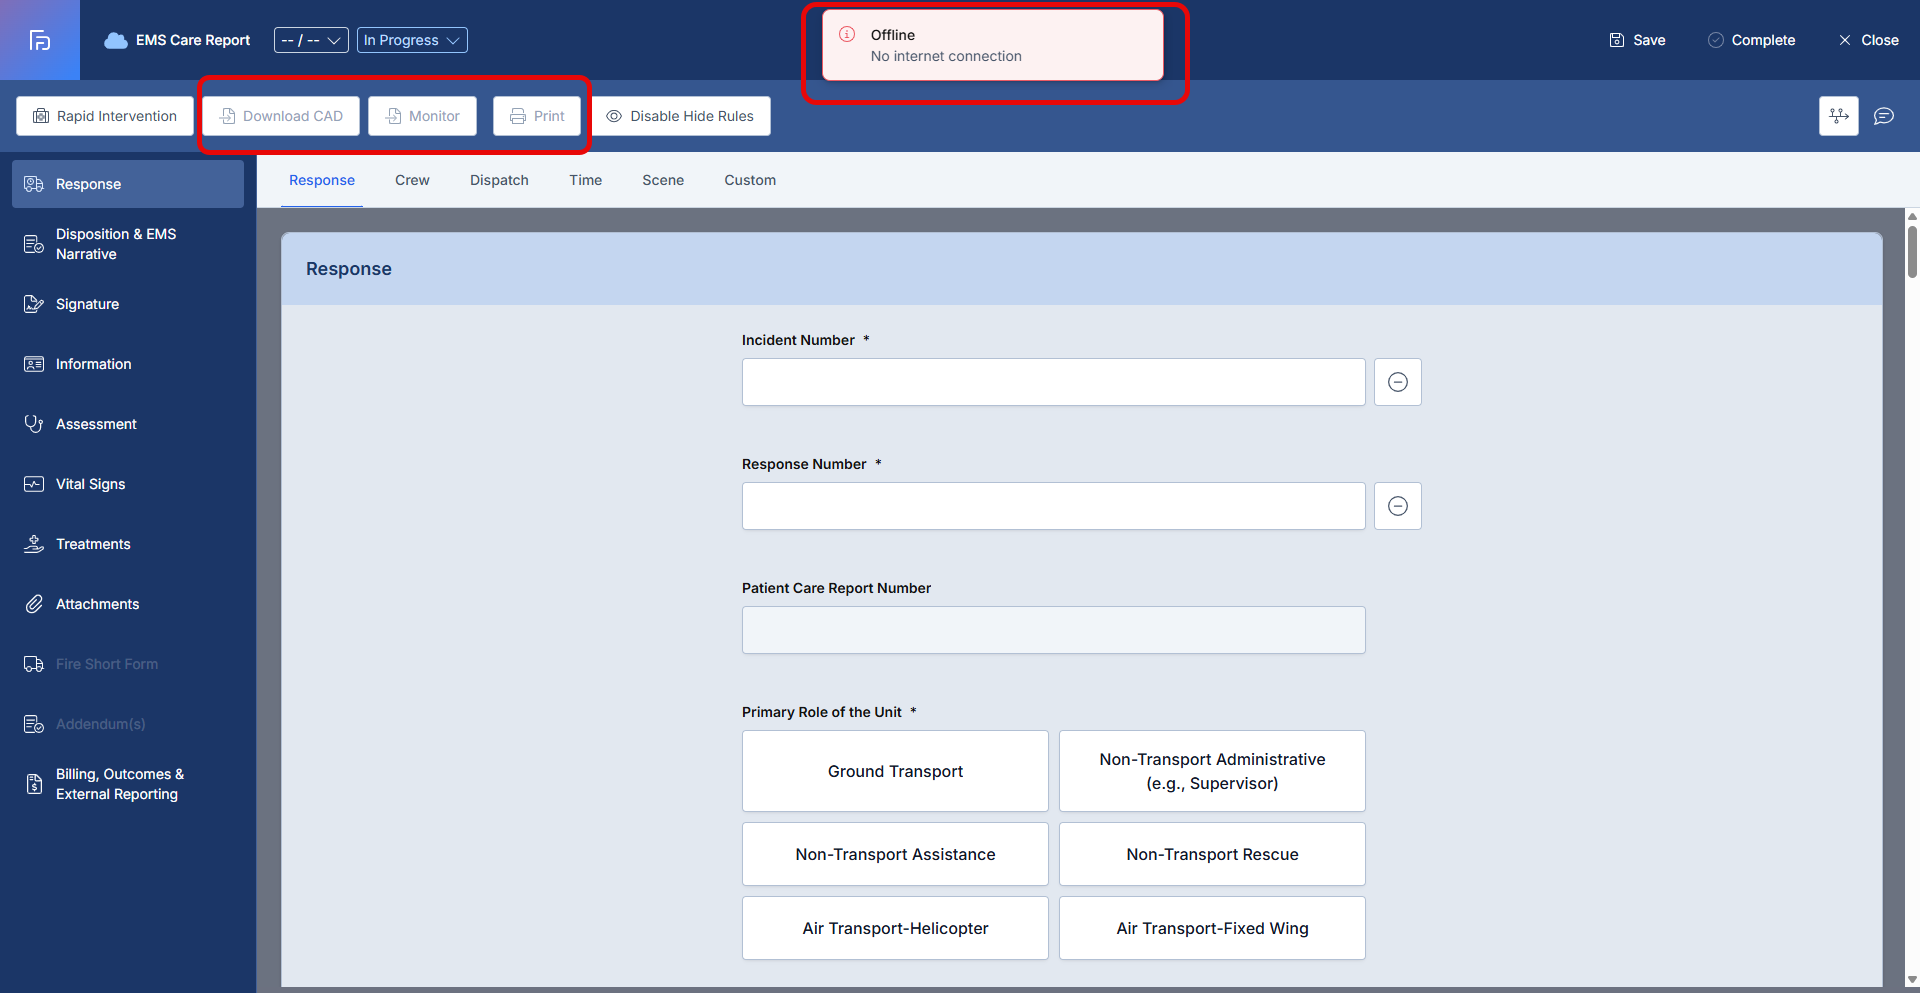Select the Addendum(s) sidebar item
The height and width of the screenshot is (993, 1920).
point(128,724)
